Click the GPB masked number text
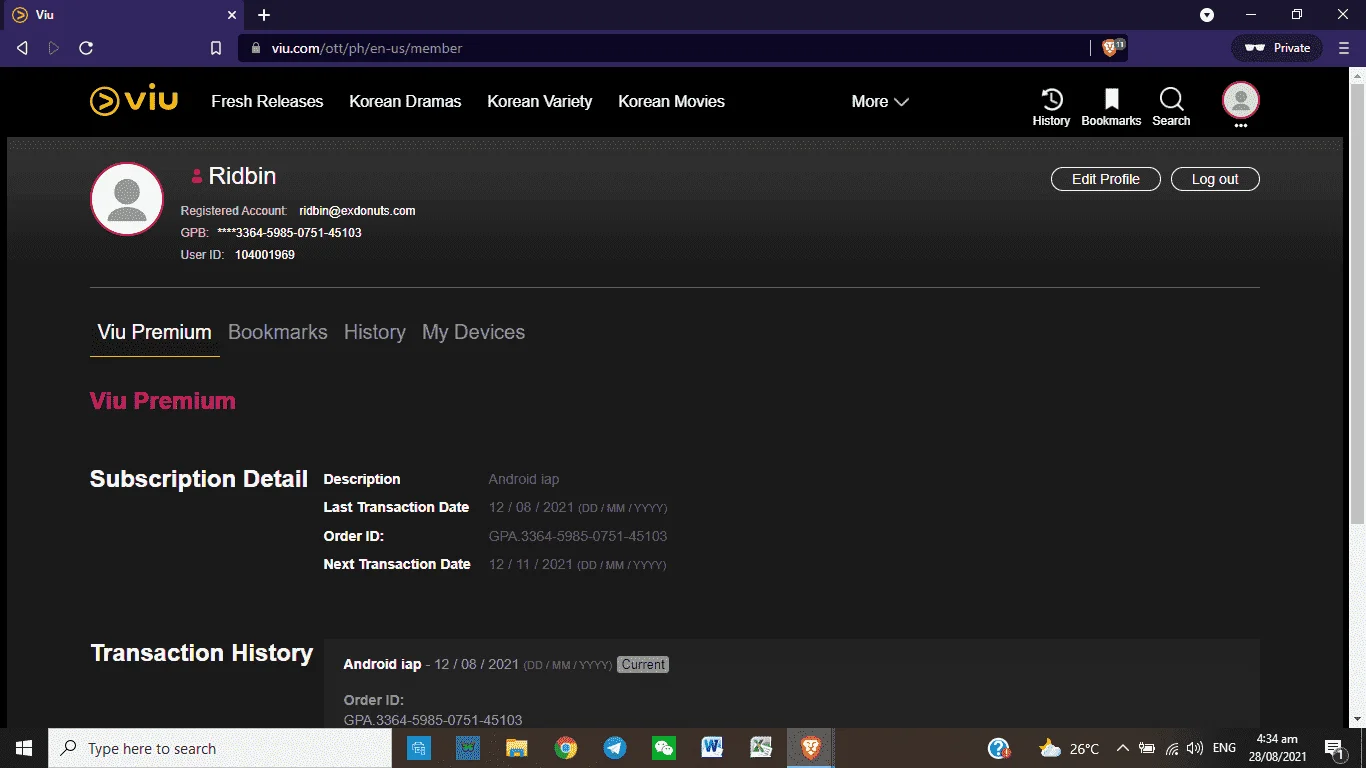Image resolution: width=1366 pixels, height=768 pixels. click(x=289, y=233)
